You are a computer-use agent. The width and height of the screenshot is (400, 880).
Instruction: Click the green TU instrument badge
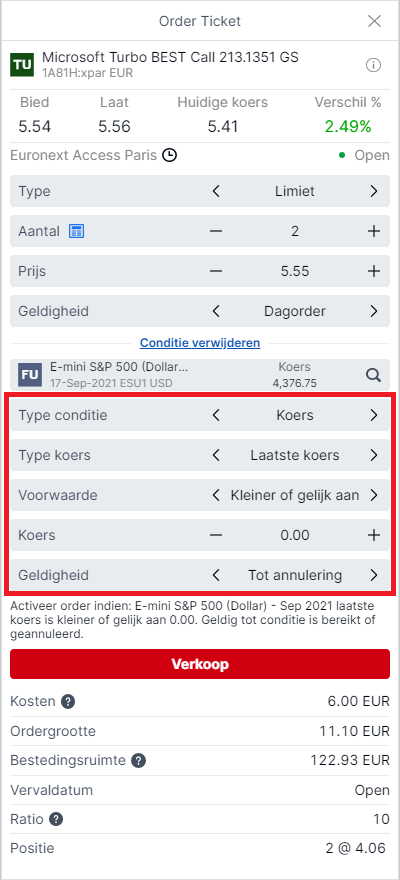coord(22,65)
